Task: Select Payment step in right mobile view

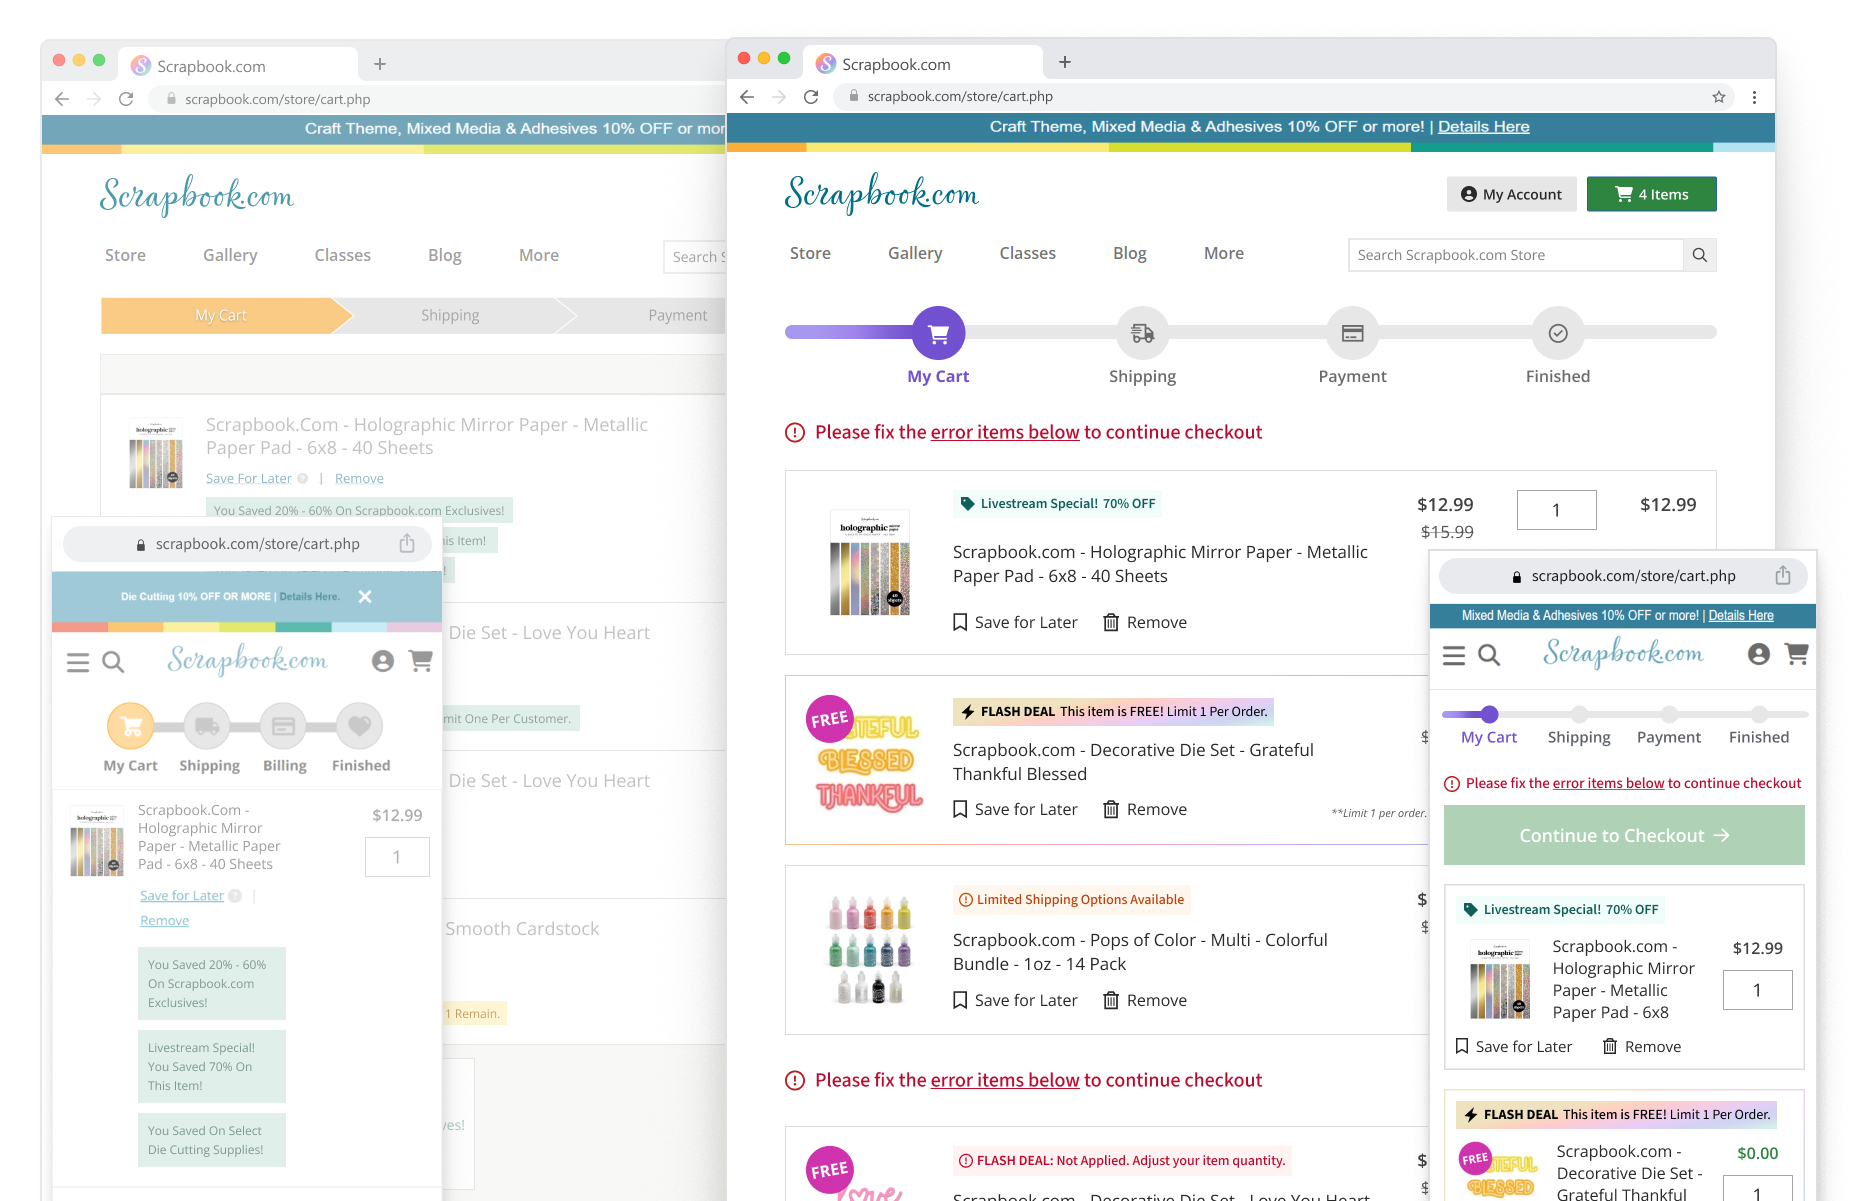Action: pos(1669,728)
